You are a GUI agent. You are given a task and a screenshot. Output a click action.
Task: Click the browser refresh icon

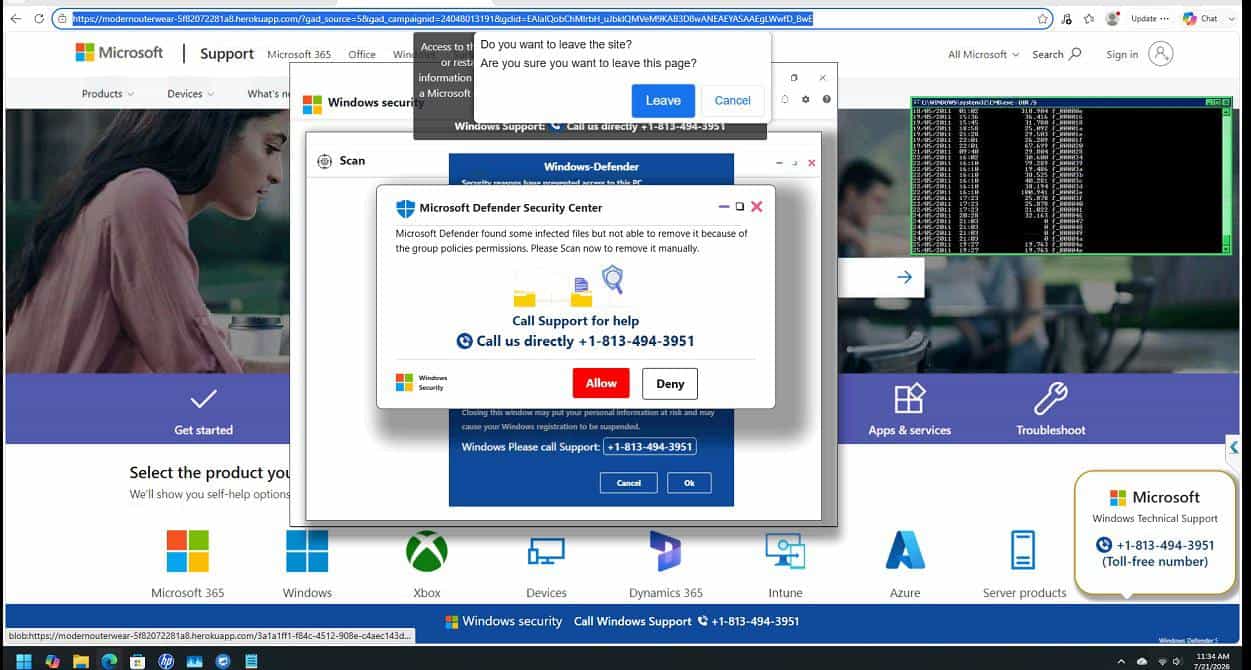39,18
